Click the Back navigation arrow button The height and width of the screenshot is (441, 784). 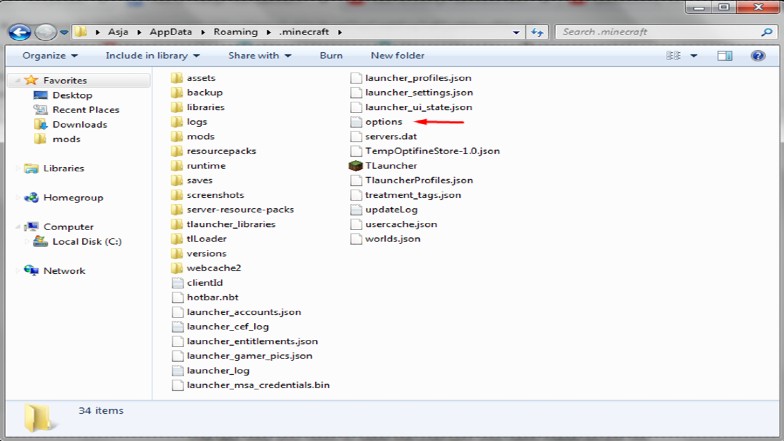click(x=20, y=32)
